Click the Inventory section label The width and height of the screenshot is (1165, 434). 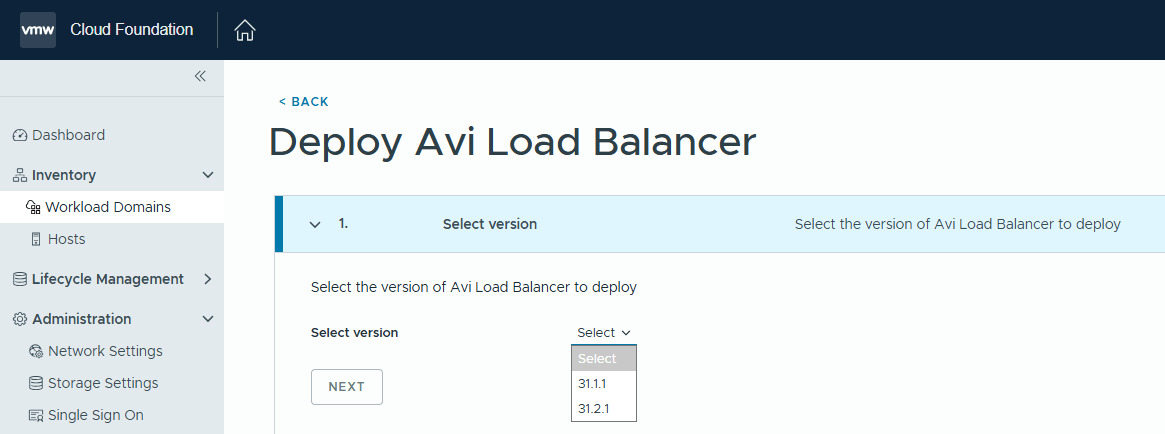[64, 175]
